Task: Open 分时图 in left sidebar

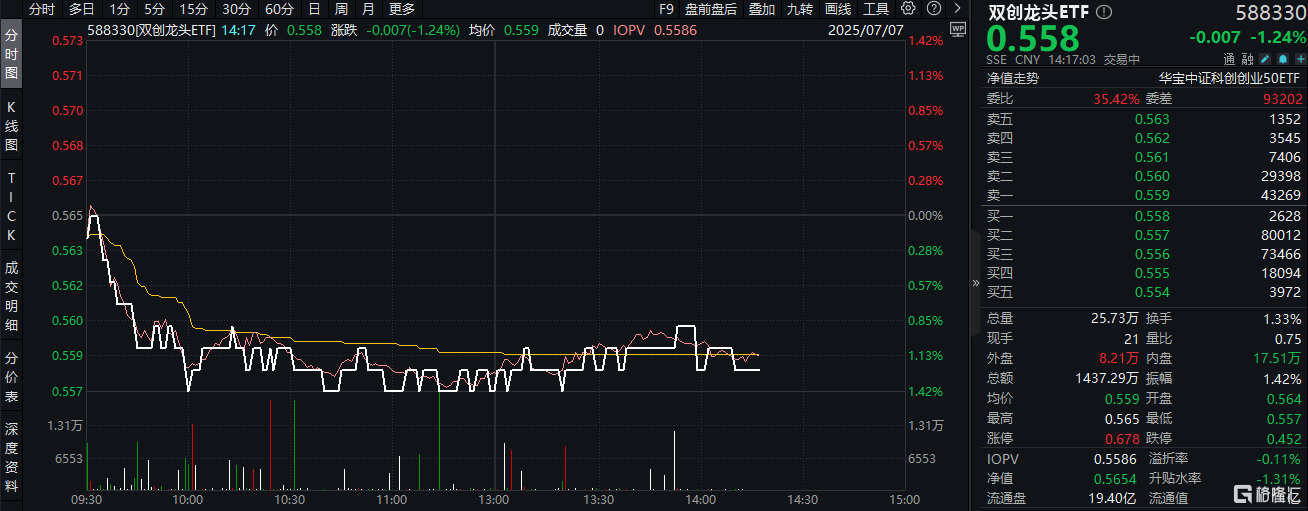Action: pos(11,55)
